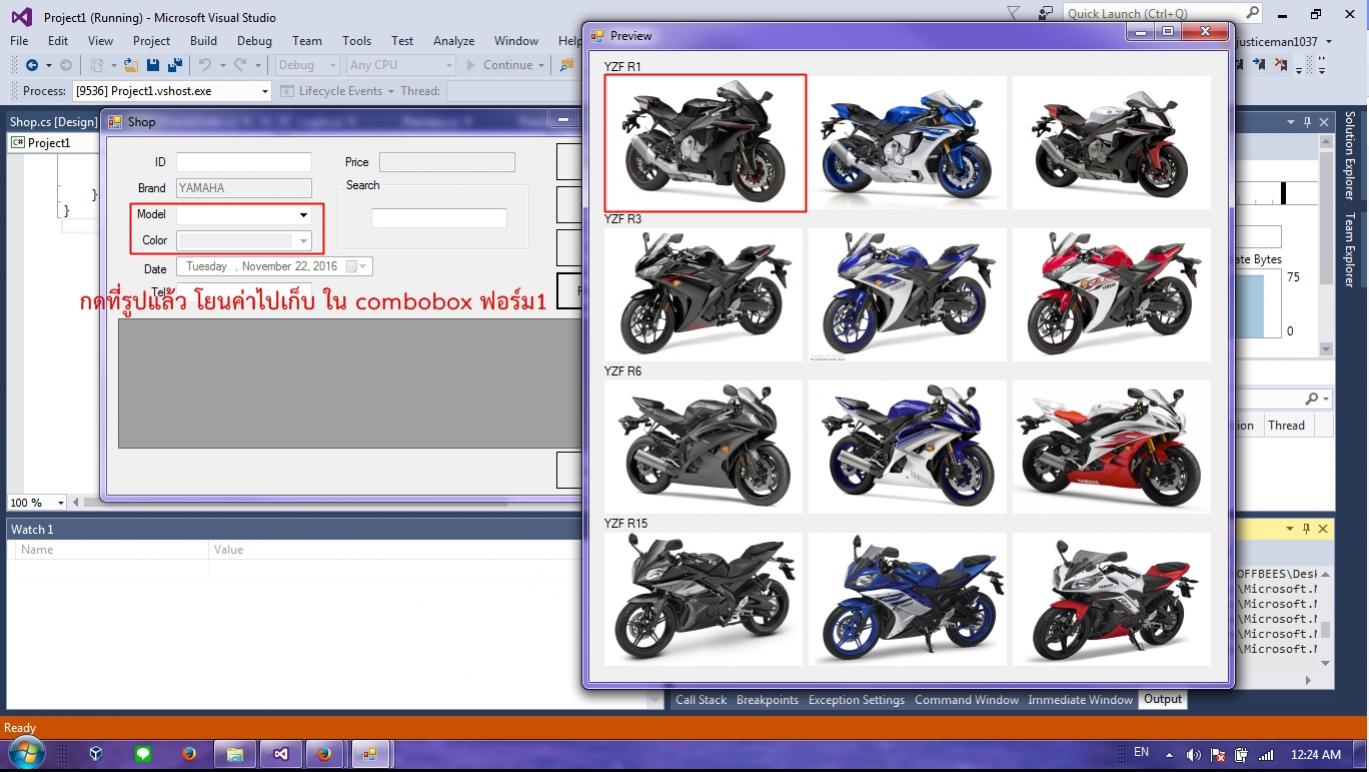Open Windows Start button

click(x=25, y=754)
